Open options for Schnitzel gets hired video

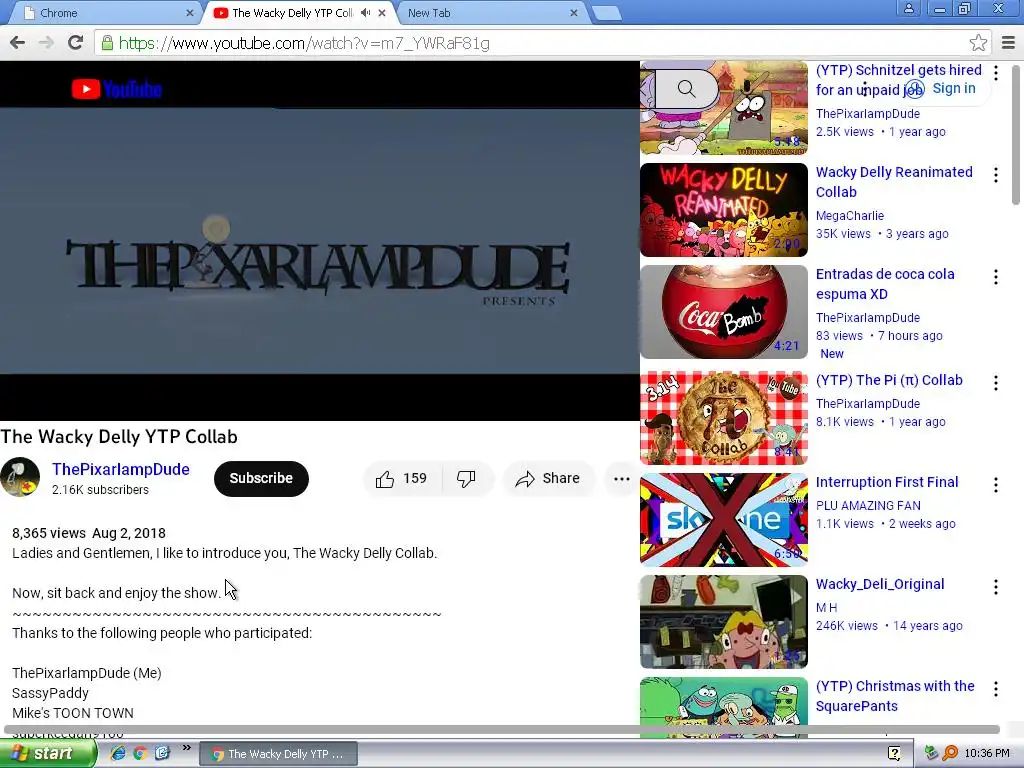coord(995,72)
